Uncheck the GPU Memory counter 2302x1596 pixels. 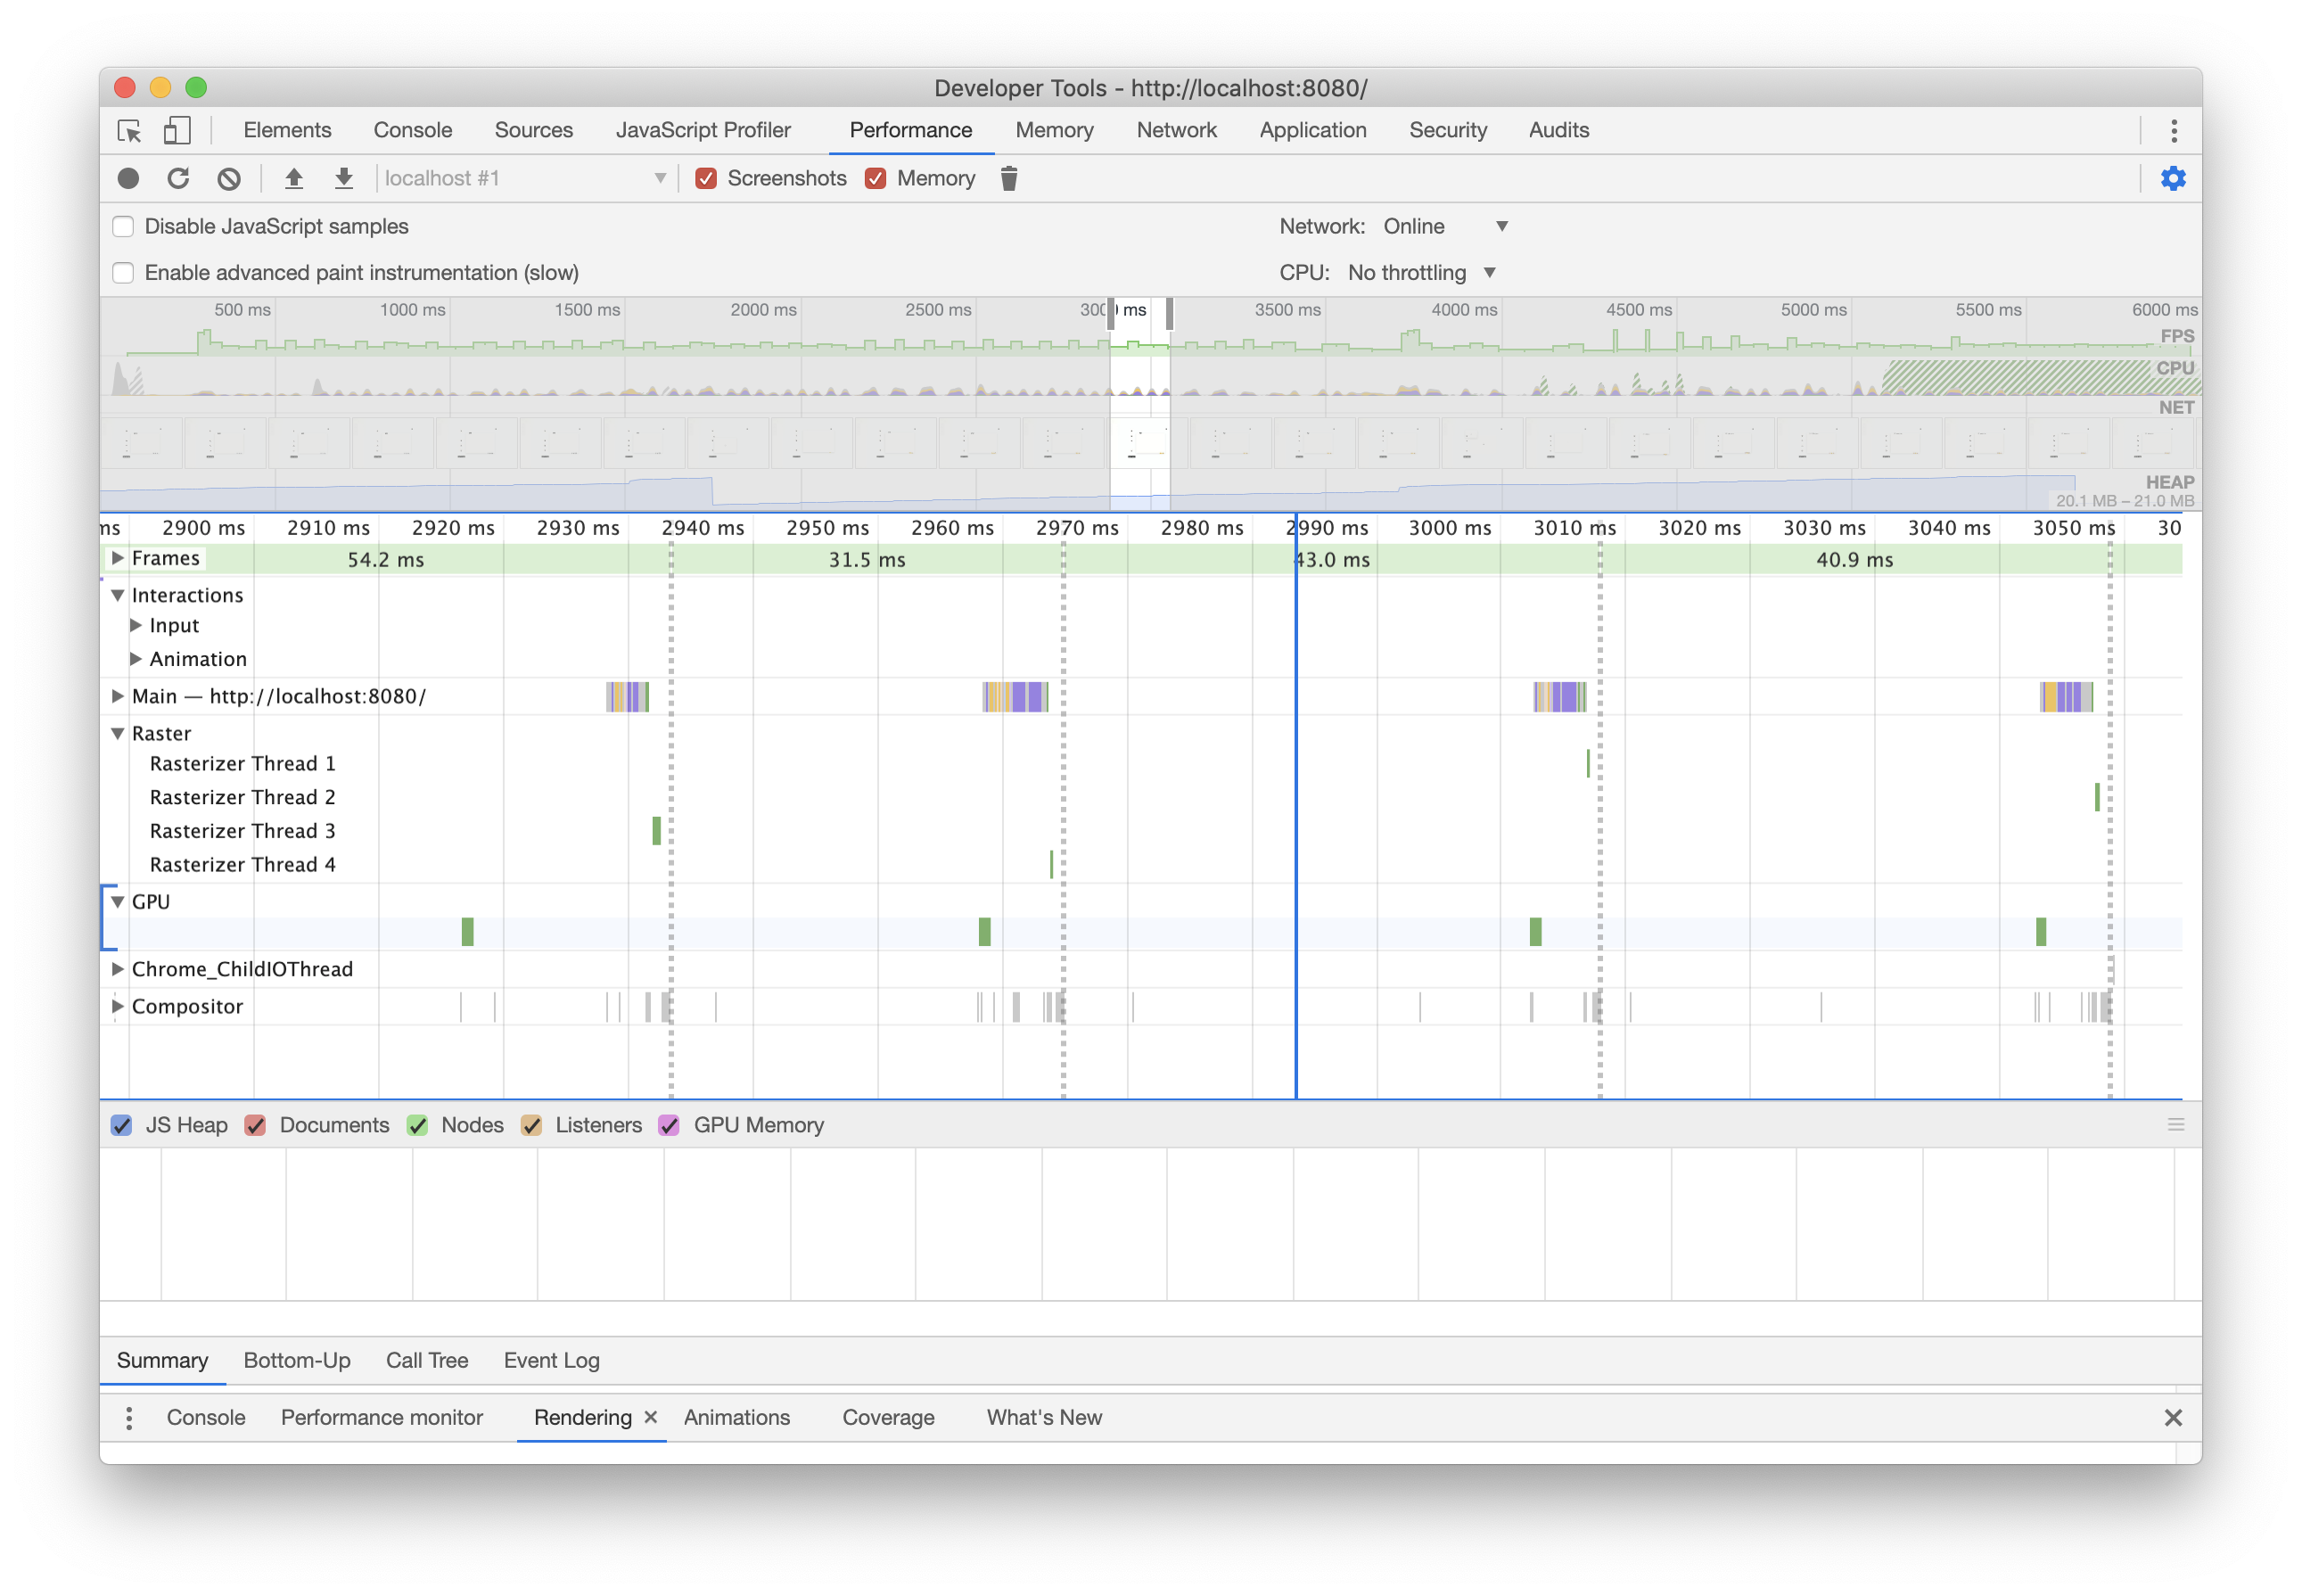(669, 1125)
